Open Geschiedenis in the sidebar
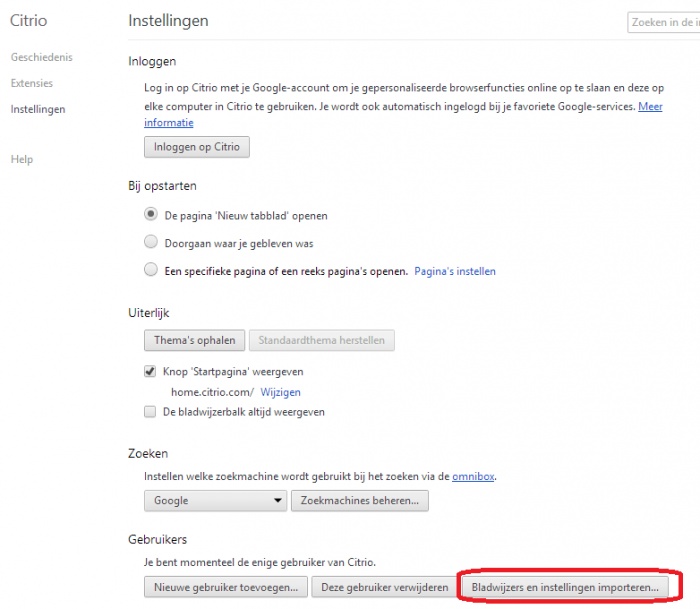The image size is (700, 609). pyautogui.click(x=42, y=57)
